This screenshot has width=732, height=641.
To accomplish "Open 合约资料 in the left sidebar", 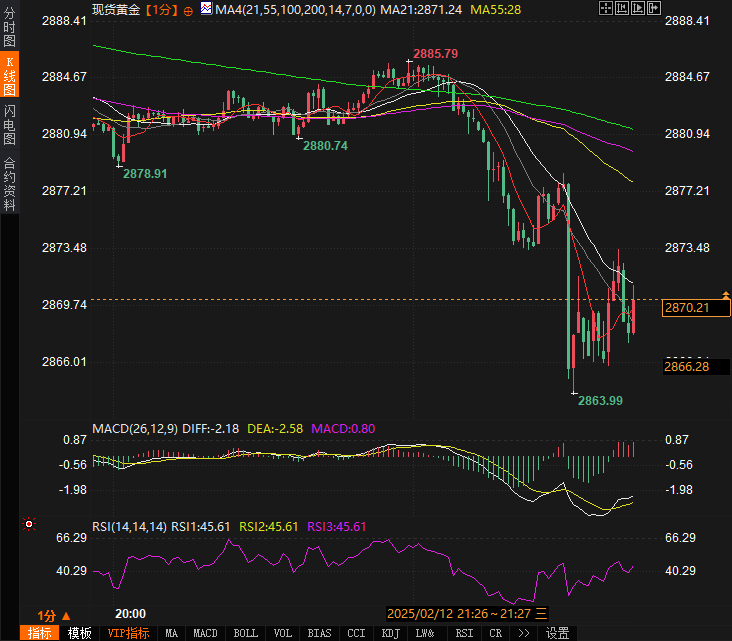I will coord(9,184).
